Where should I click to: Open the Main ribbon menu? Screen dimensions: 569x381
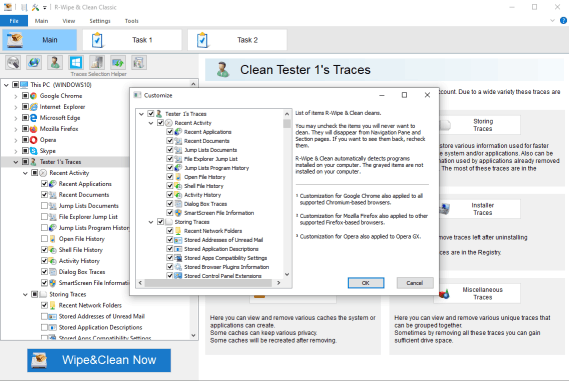tap(41, 21)
